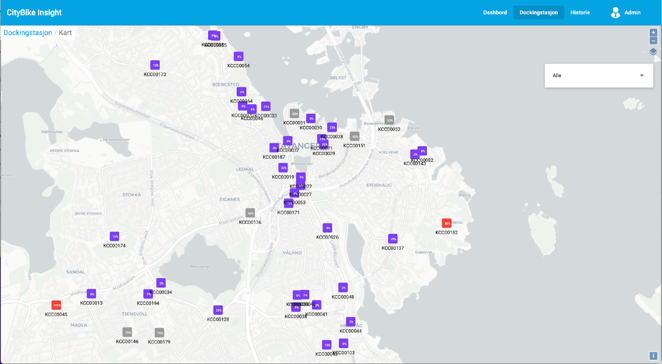Click purple station marker KCC00174
The width and height of the screenshot is (662, 364).
click(x=114, y=236)
